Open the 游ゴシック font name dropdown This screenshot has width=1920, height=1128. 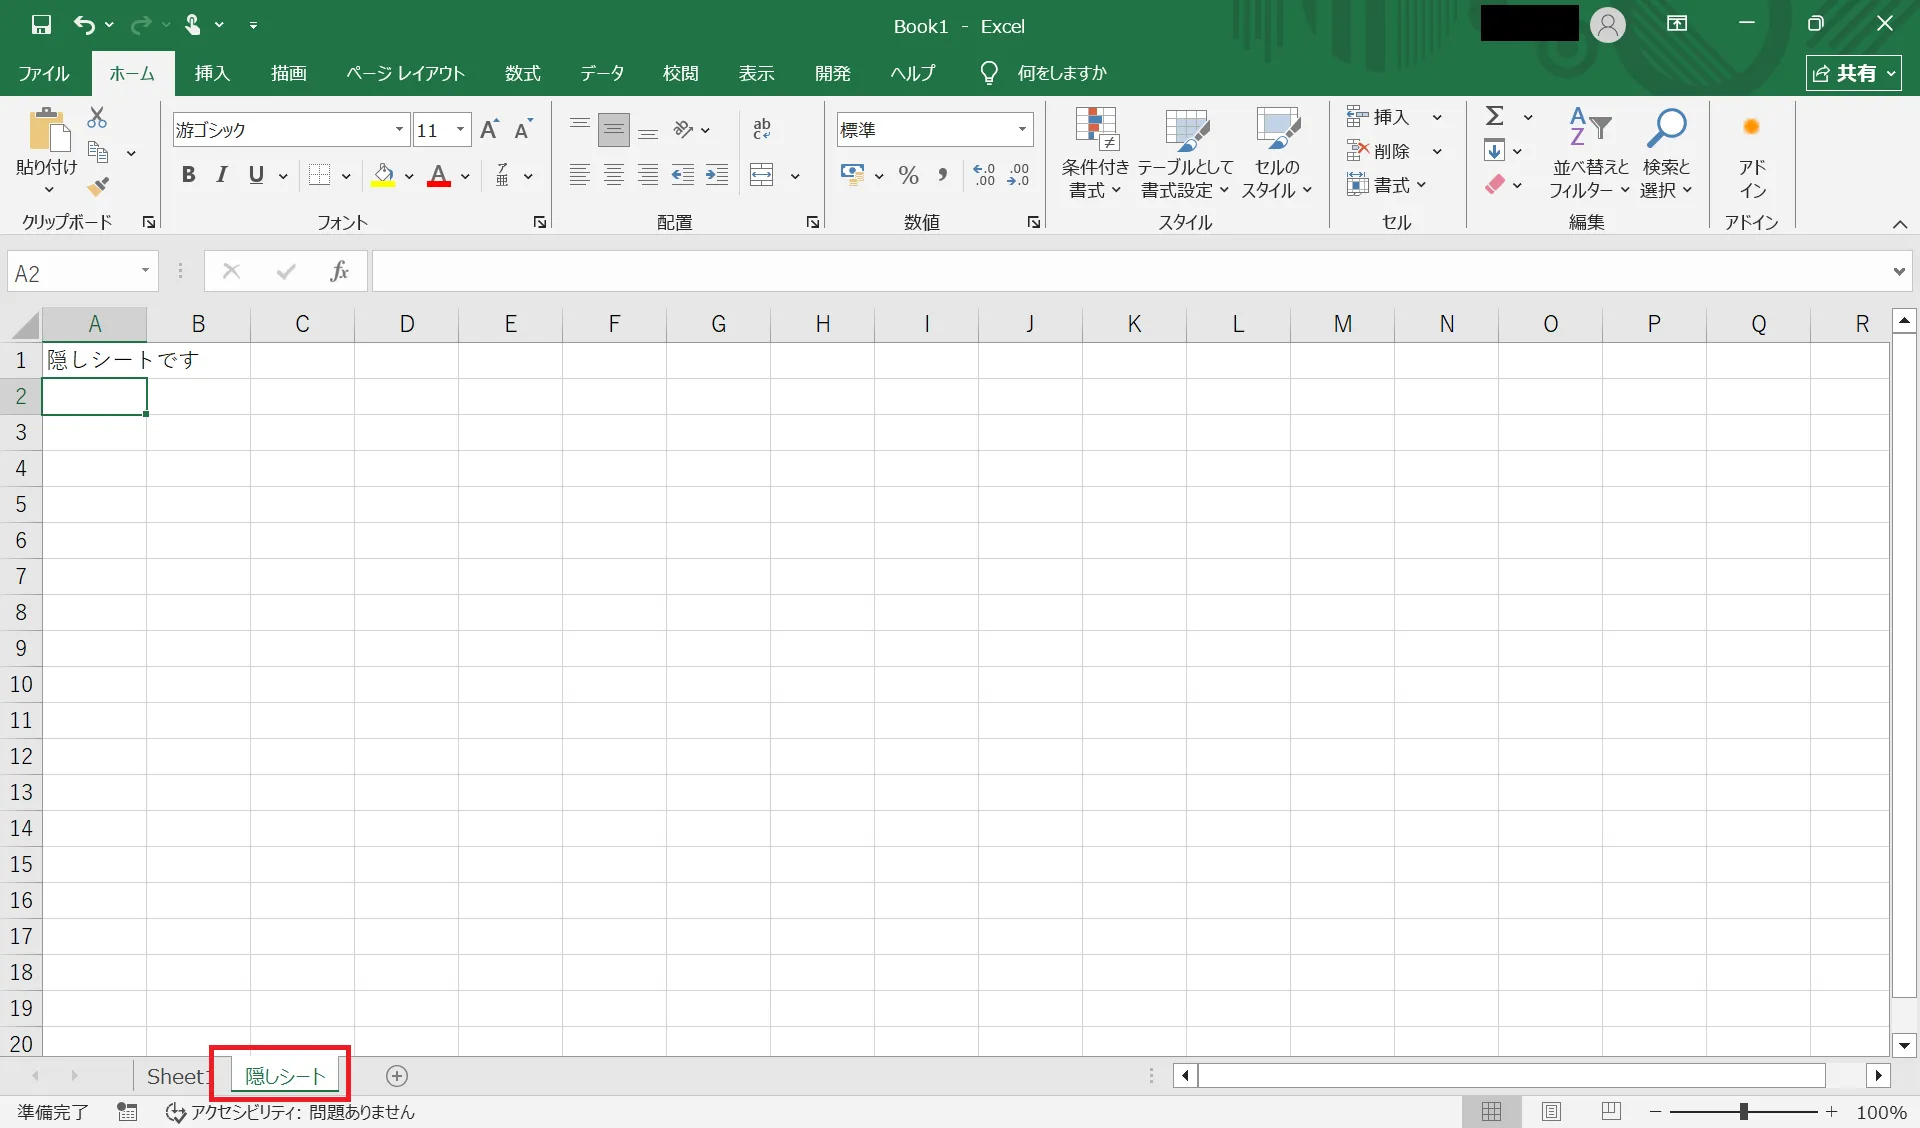click(x=399, y=130)
